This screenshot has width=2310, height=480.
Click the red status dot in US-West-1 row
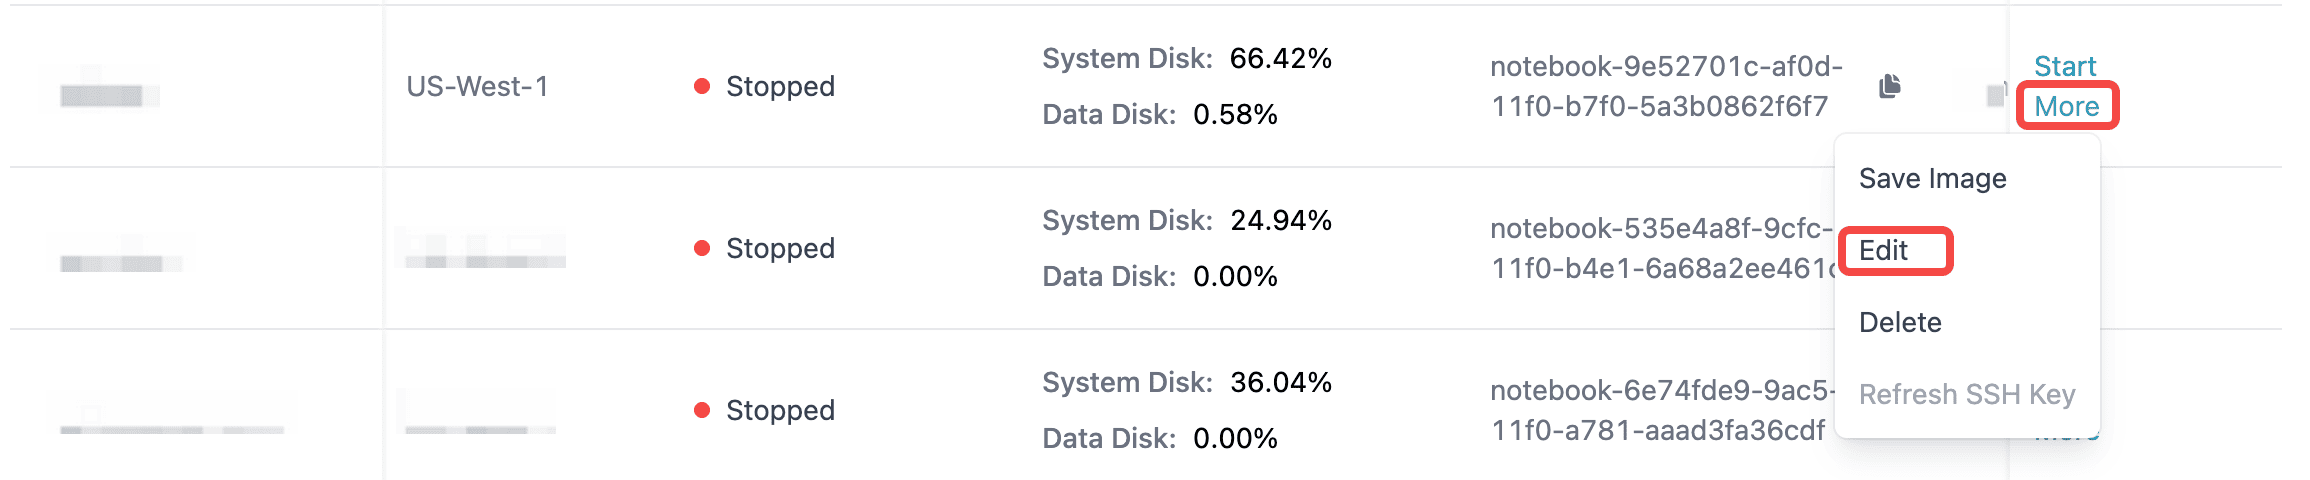point(702,87)
